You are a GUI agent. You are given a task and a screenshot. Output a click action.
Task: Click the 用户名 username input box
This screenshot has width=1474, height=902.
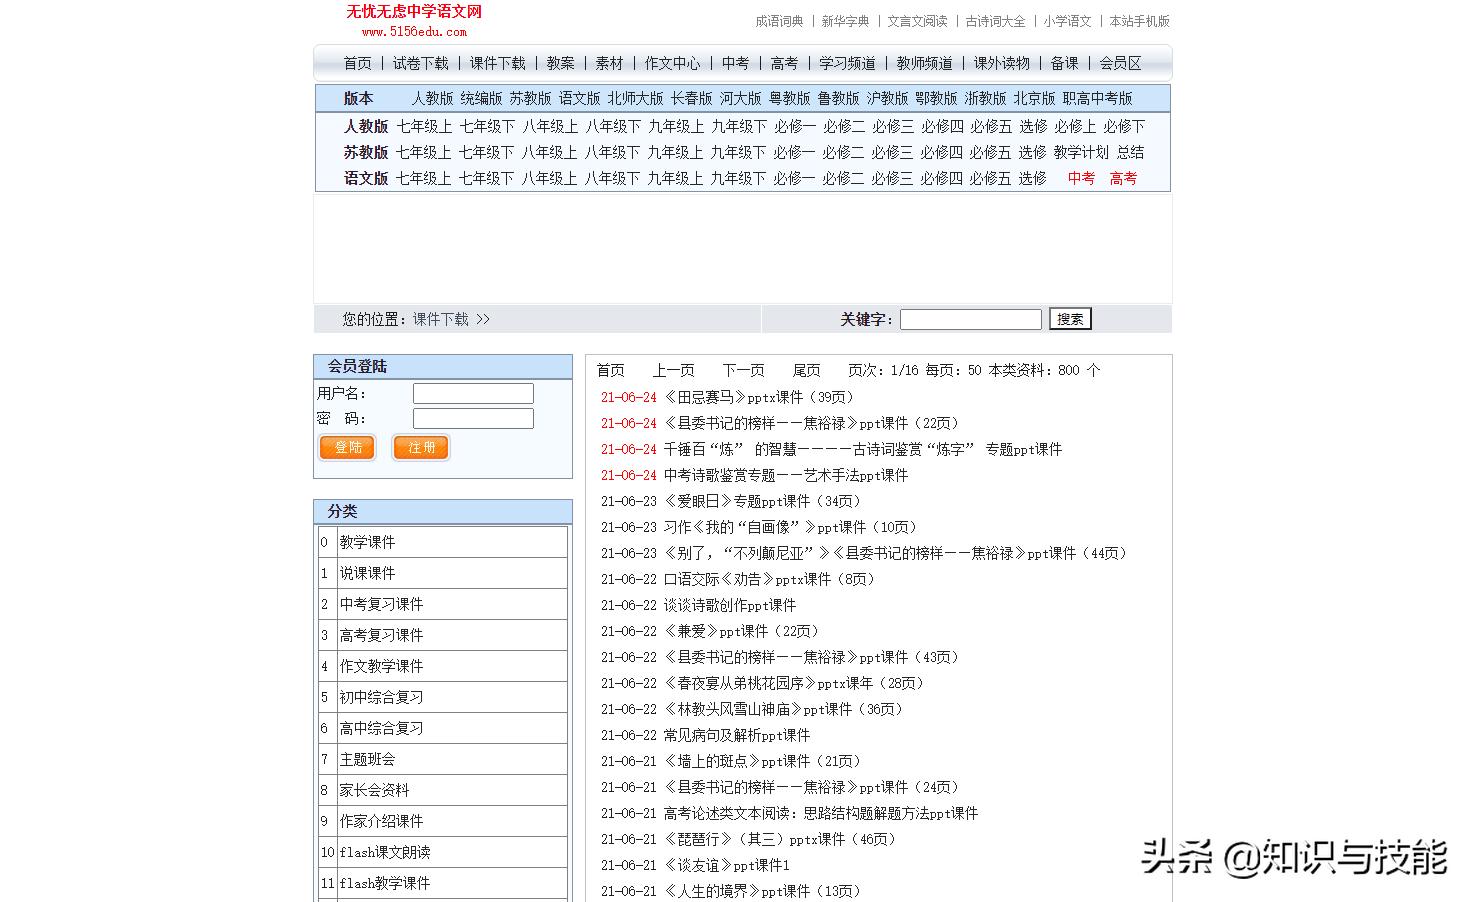click(x=472, y=392)
